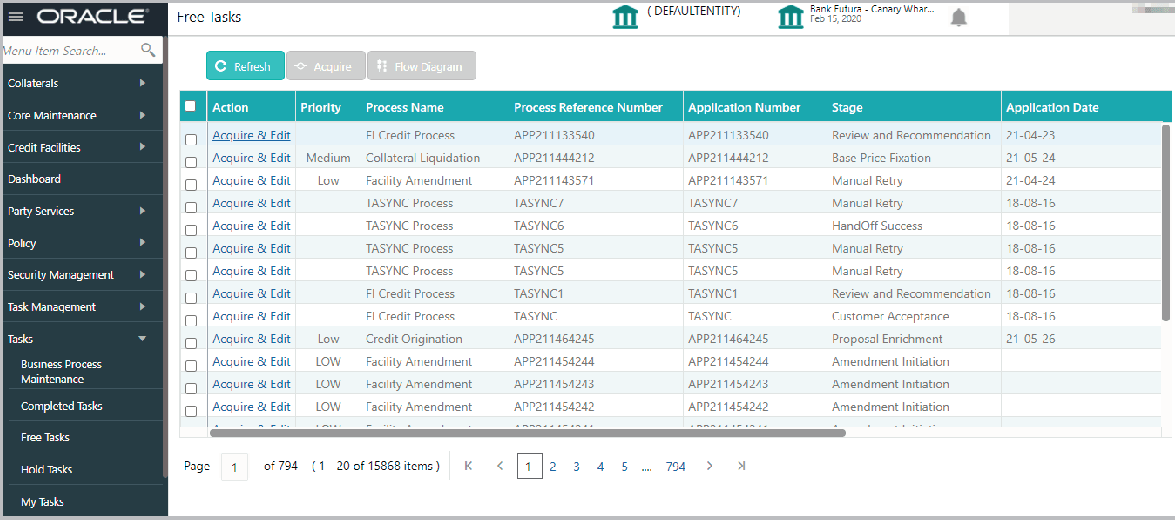Click the Menu Item Search field
This screenshot has width=1175, height=526.
71,51
